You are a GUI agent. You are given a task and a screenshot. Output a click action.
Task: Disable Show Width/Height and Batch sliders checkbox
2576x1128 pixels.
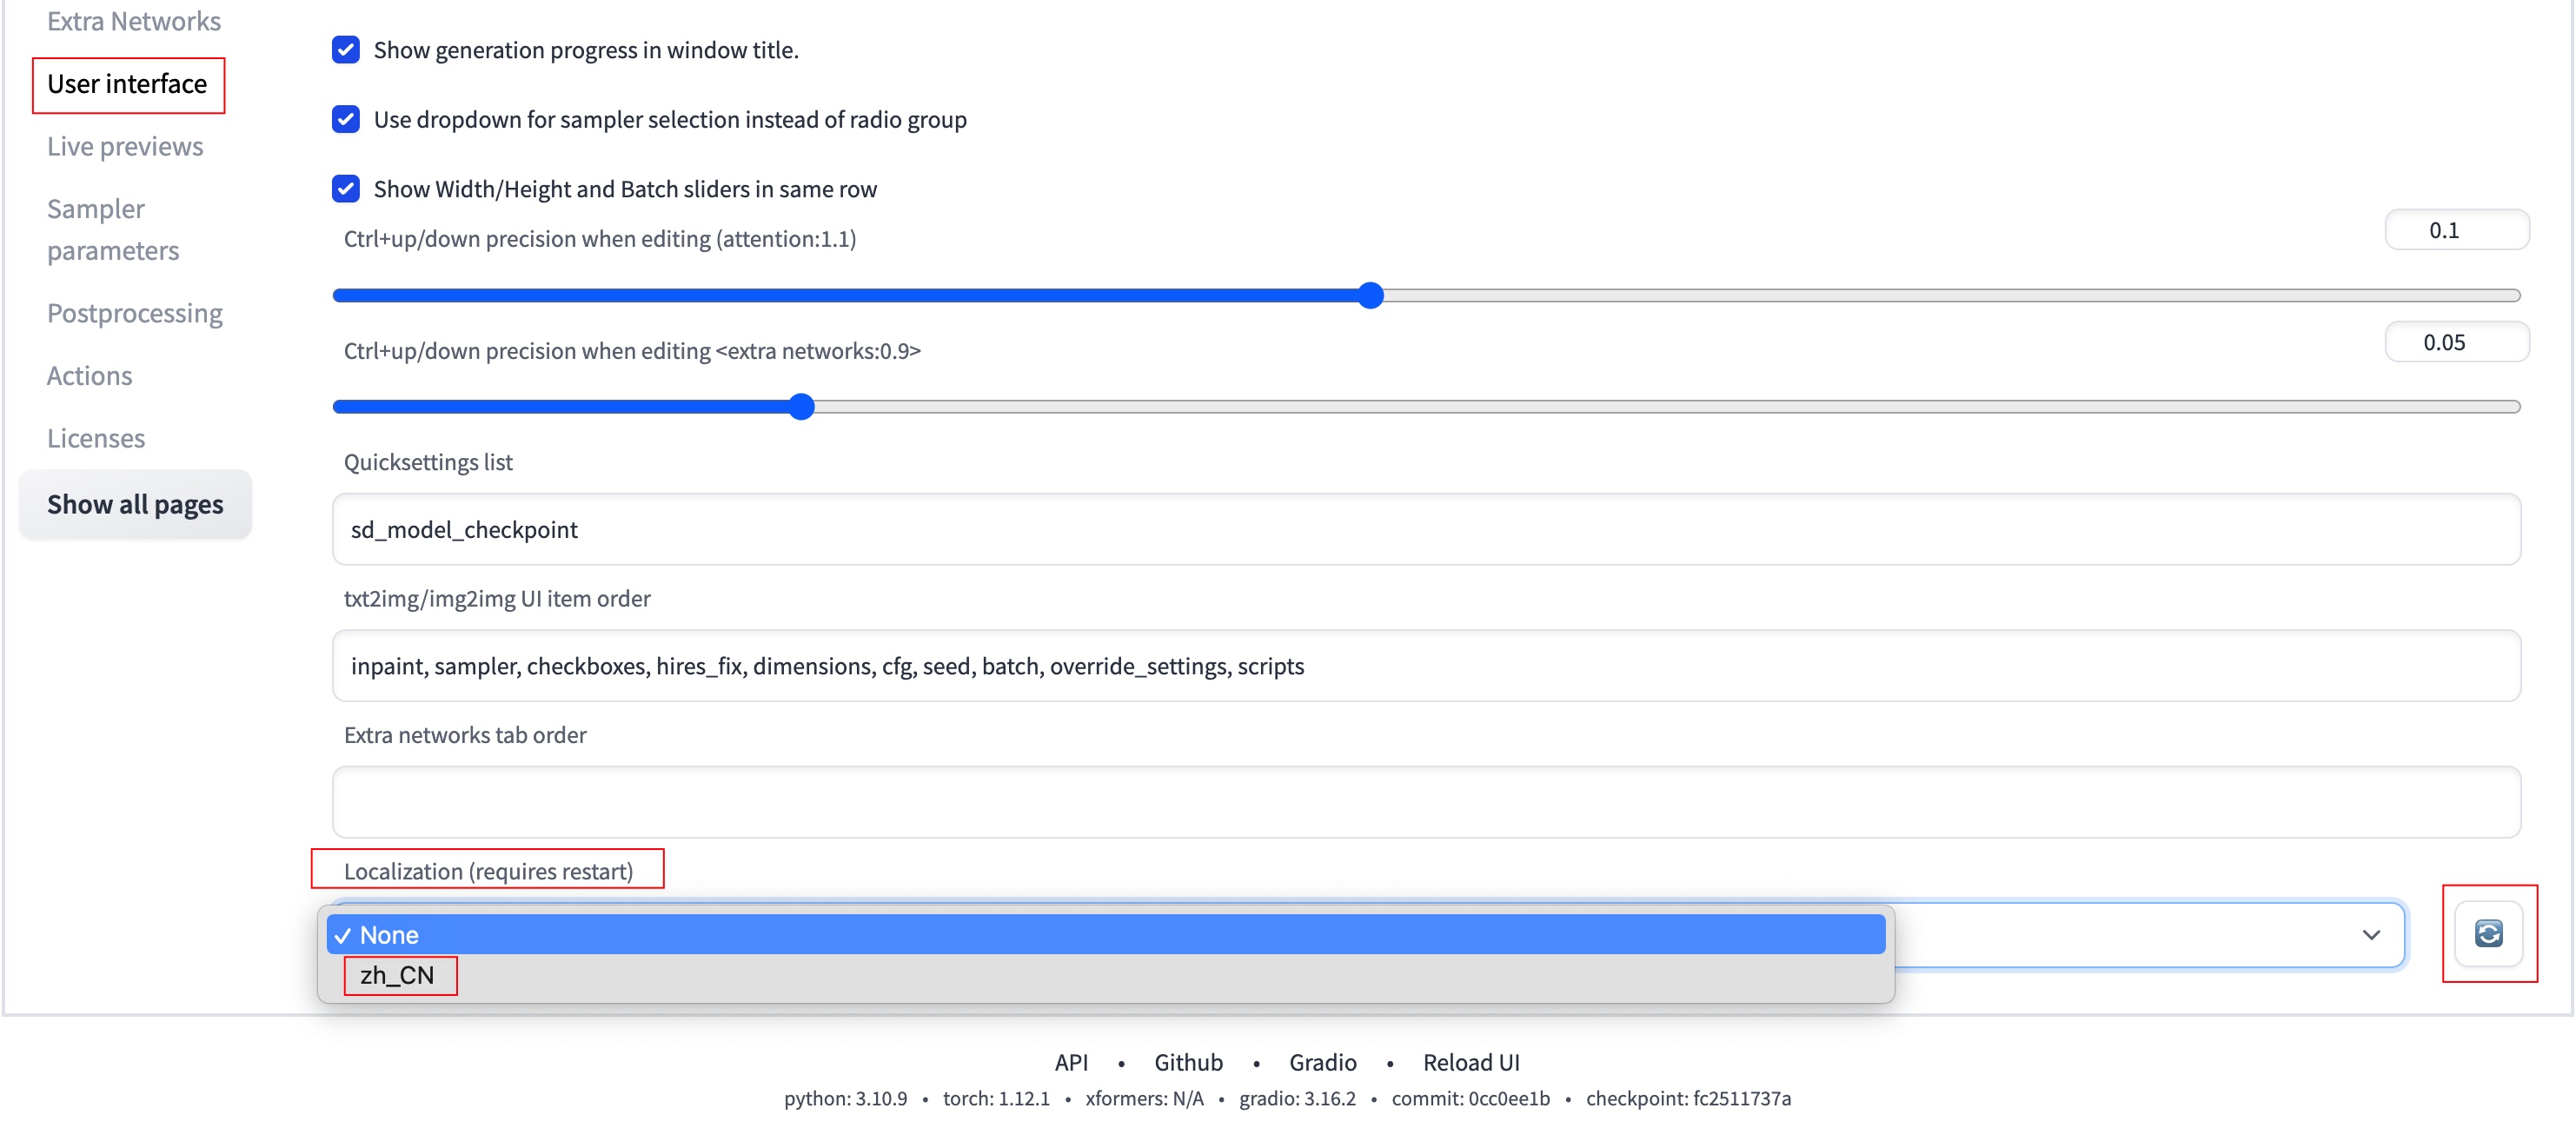click(346, 189)
